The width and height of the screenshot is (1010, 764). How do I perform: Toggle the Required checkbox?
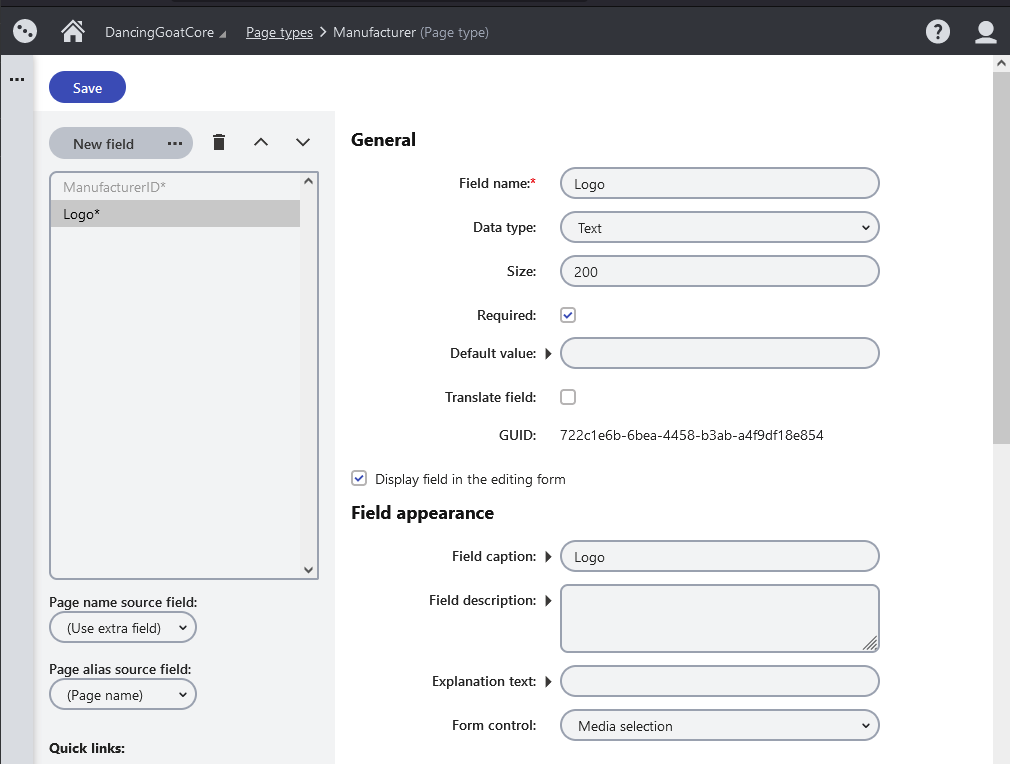tap(567, 315)
